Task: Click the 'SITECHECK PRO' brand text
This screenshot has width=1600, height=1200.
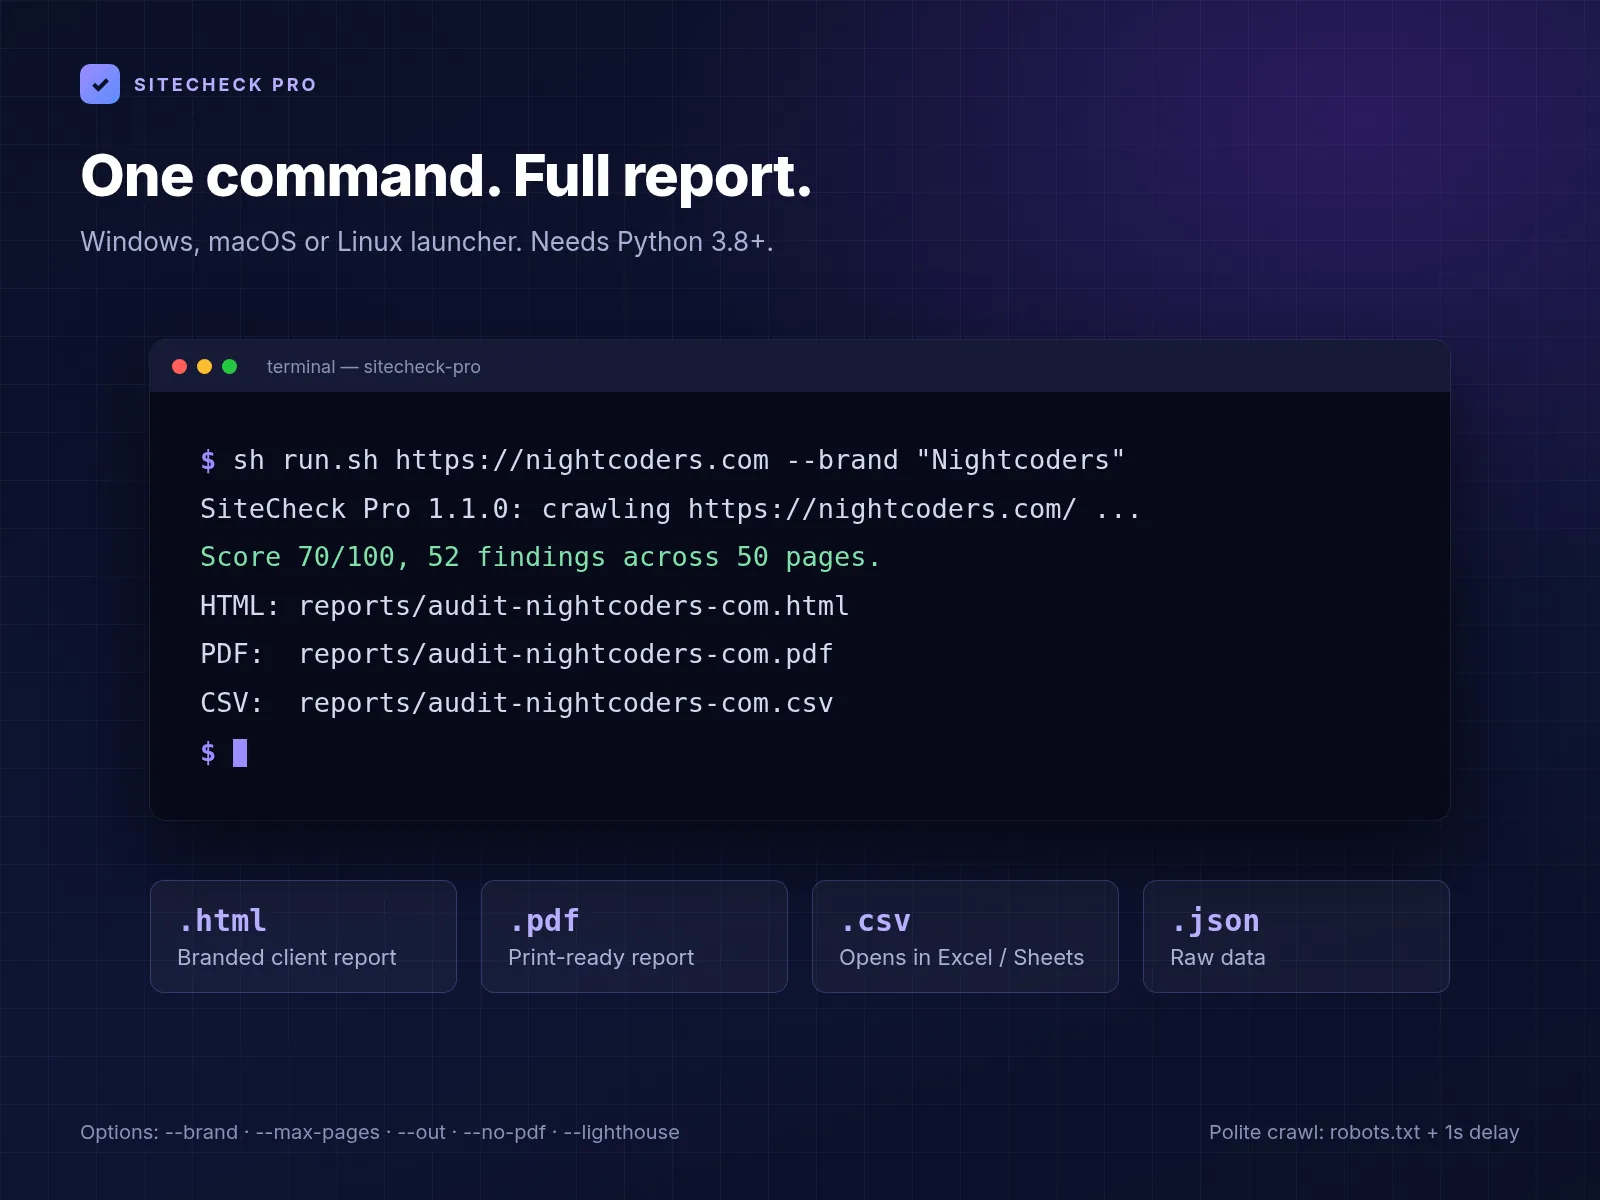Action: coord(225,85)
